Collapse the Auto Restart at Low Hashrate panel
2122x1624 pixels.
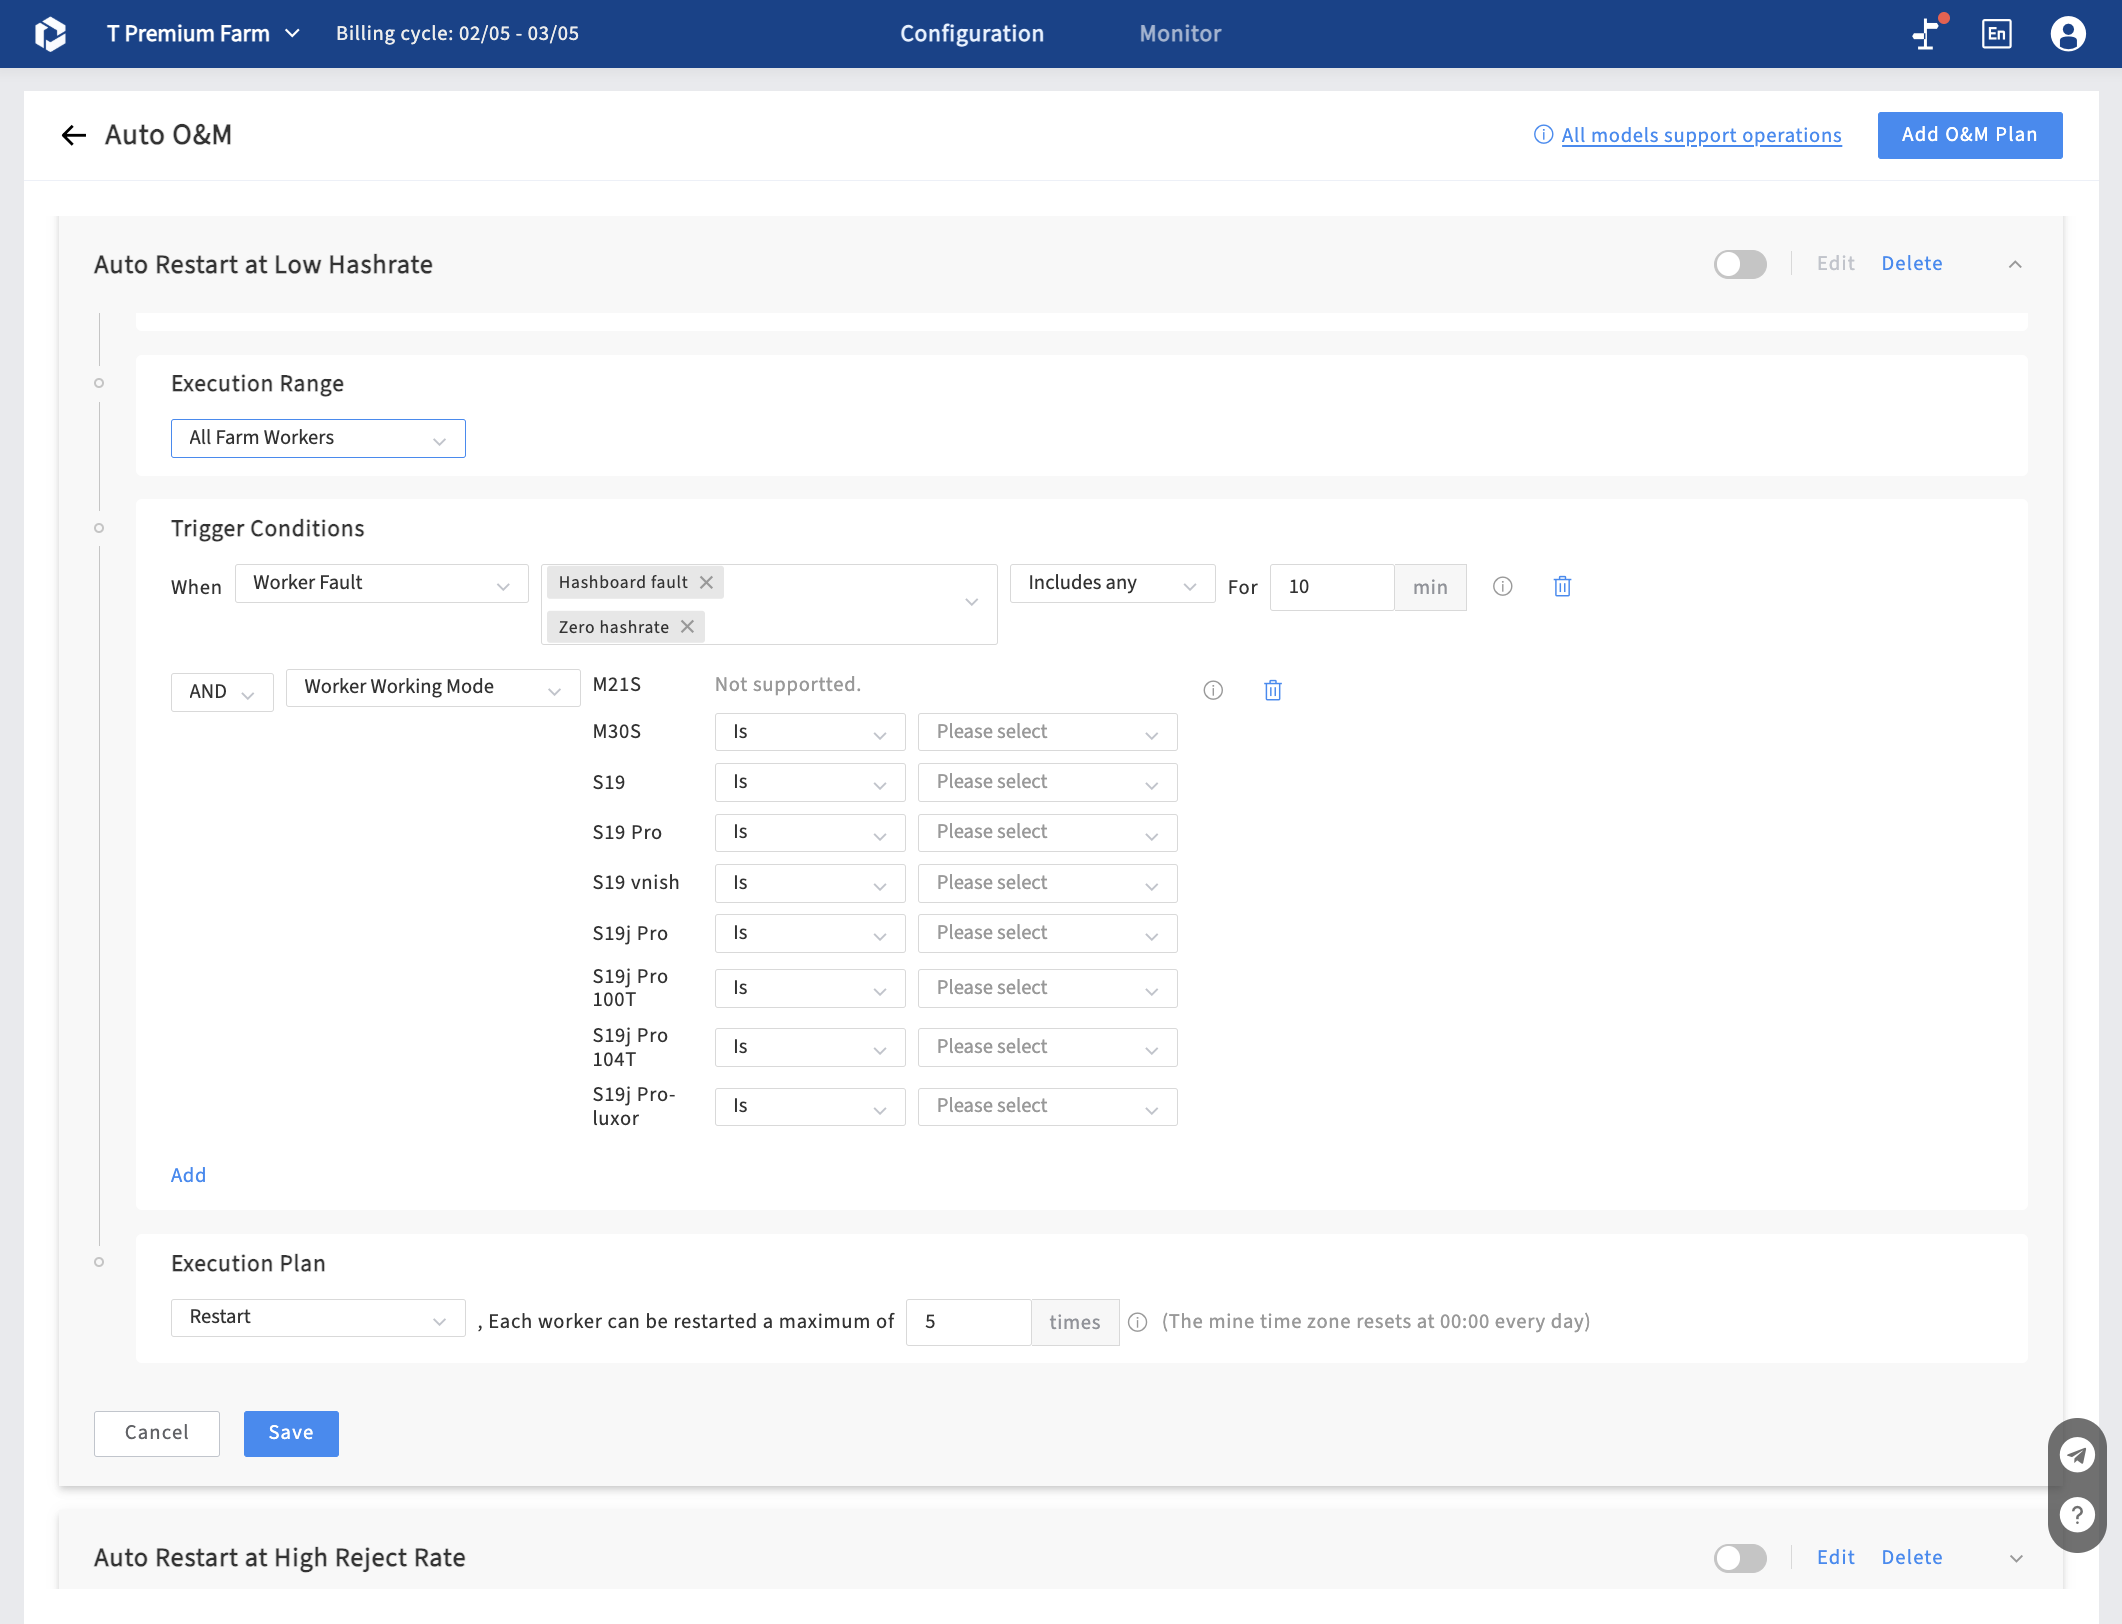pyautogui.click(x=2015, y=264)
